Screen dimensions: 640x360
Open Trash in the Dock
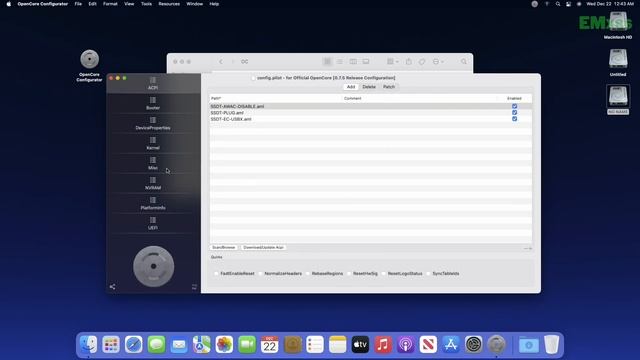click(551, 344)
